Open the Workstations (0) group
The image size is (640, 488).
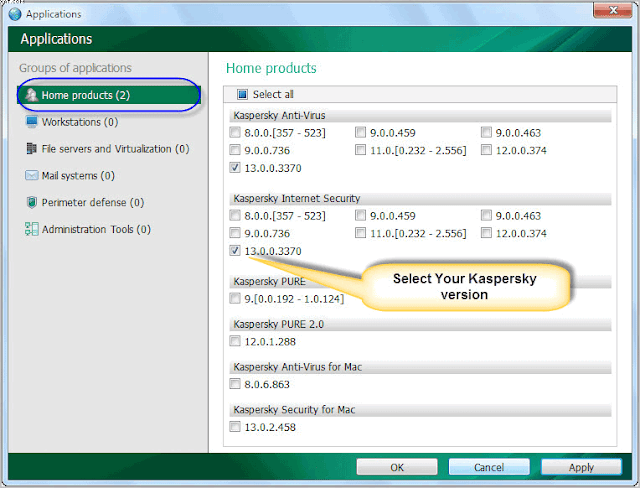click(80, 122)
